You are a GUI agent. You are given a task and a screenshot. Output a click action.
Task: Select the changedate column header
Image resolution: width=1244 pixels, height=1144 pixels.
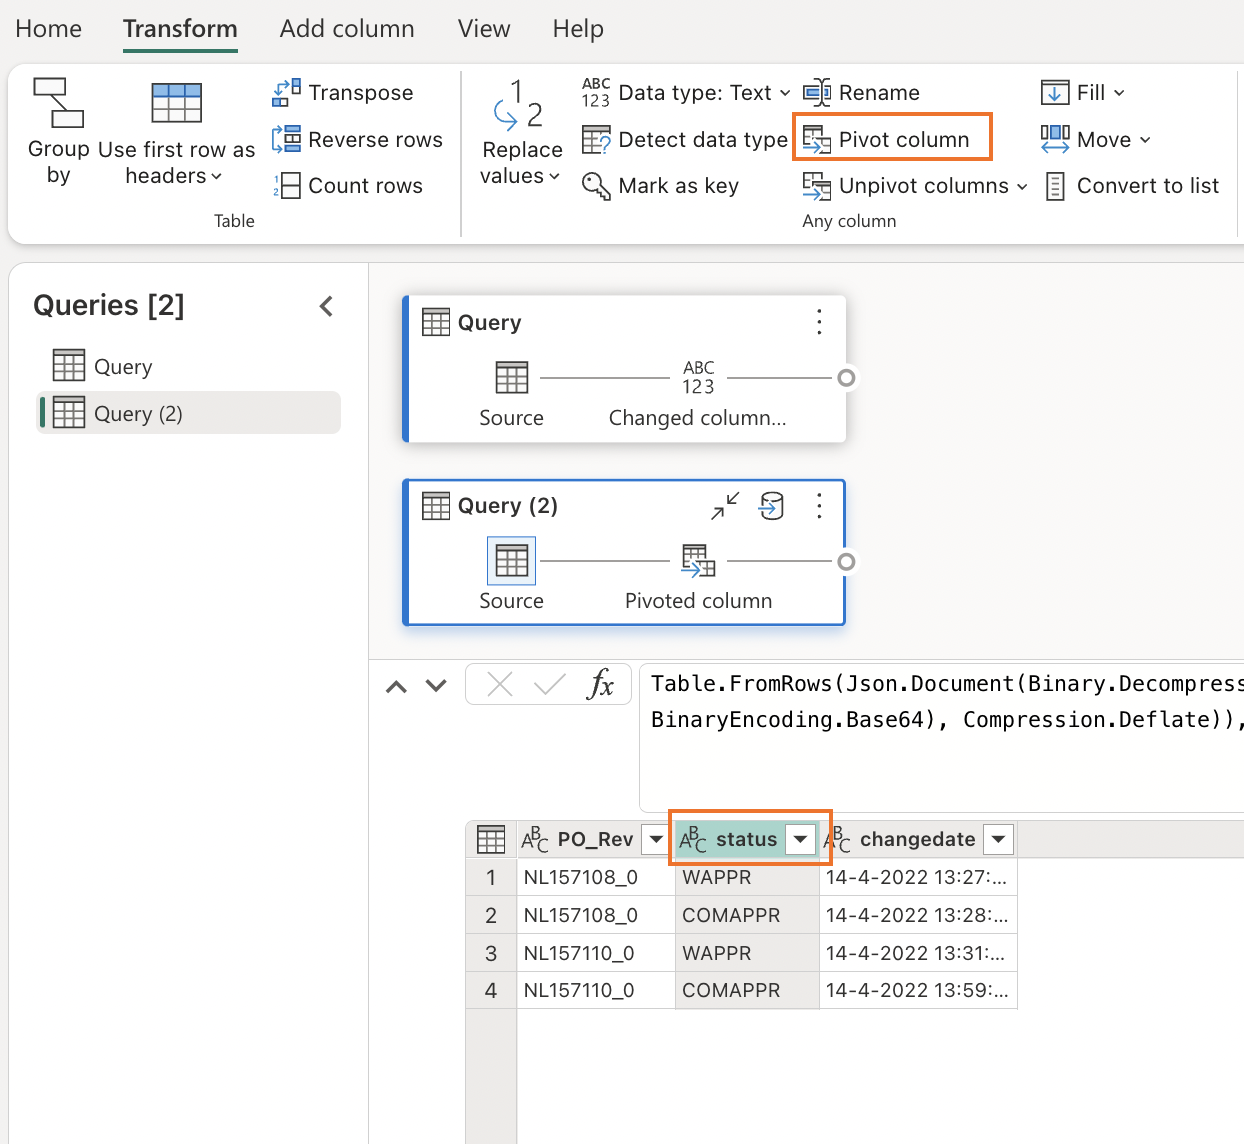pyautogui.click(x=917, y=839)
